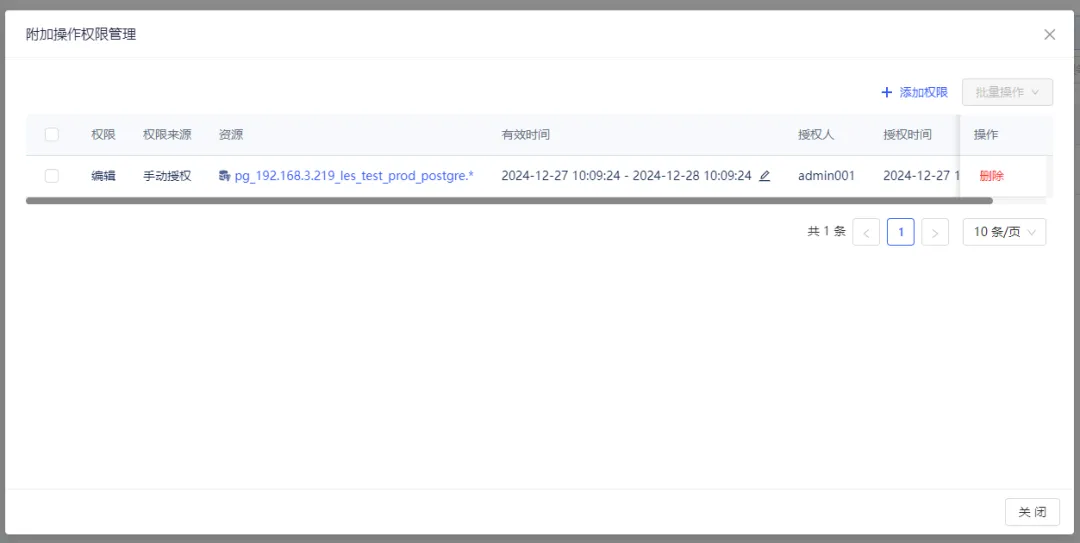This screenshot has height=543, width=1080.
Task: Go to the previous page with the left arrow
Action: (x=866, y=232)
